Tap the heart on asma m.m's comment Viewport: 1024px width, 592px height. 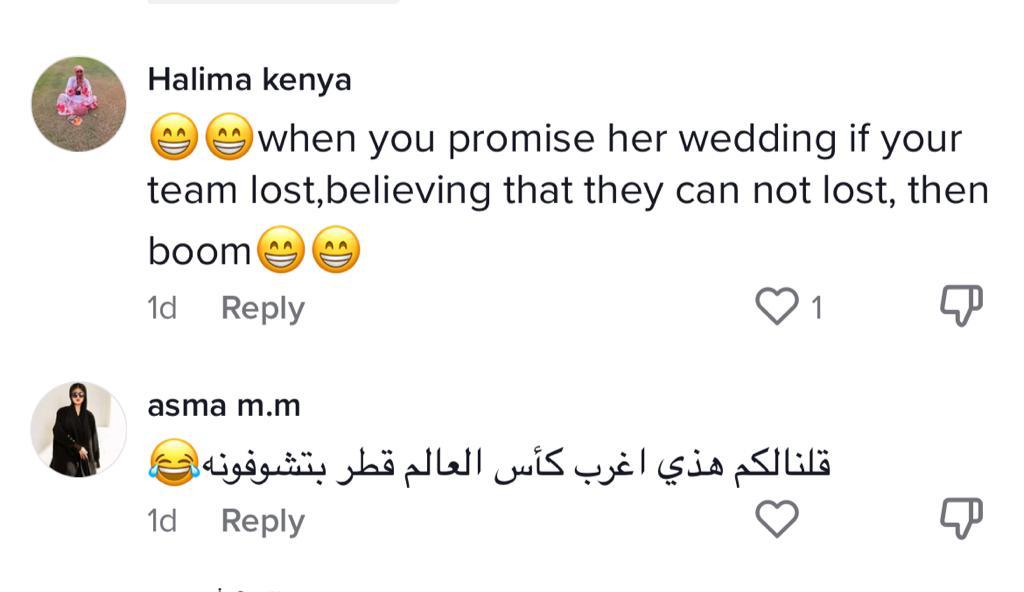click(x=776, y=519)
